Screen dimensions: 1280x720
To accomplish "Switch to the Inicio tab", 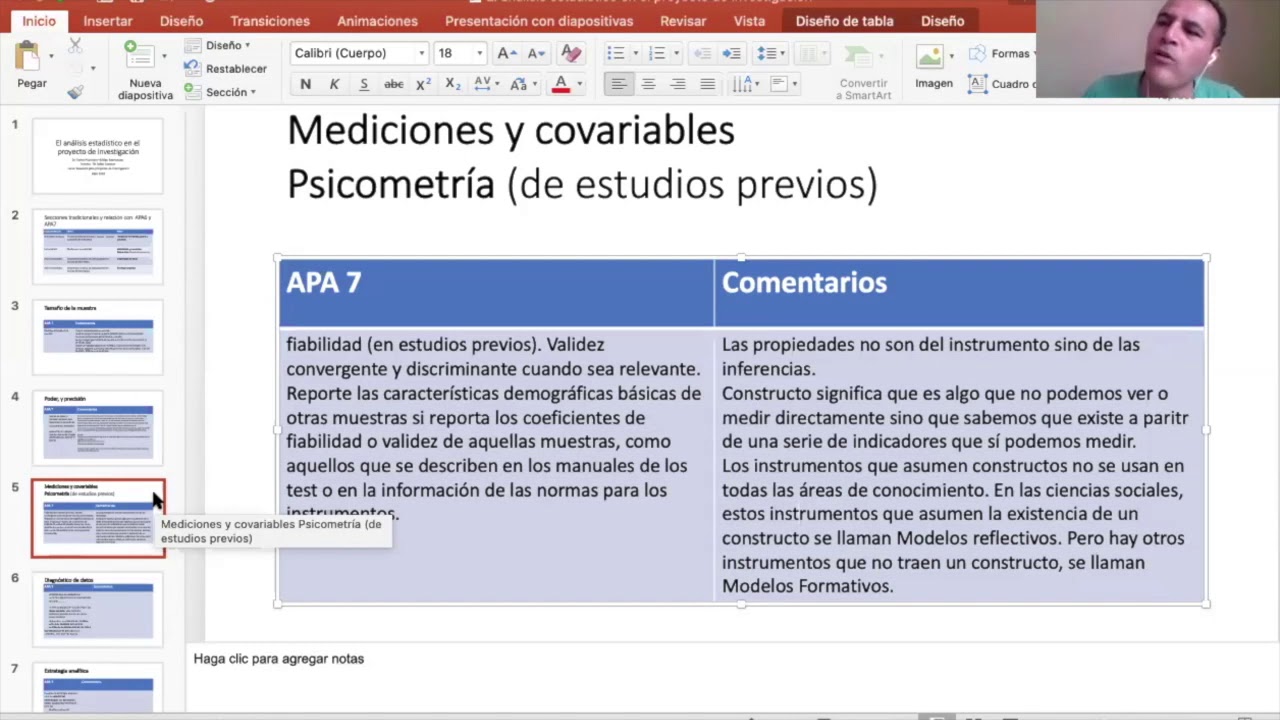I will [x=39, y=20].
